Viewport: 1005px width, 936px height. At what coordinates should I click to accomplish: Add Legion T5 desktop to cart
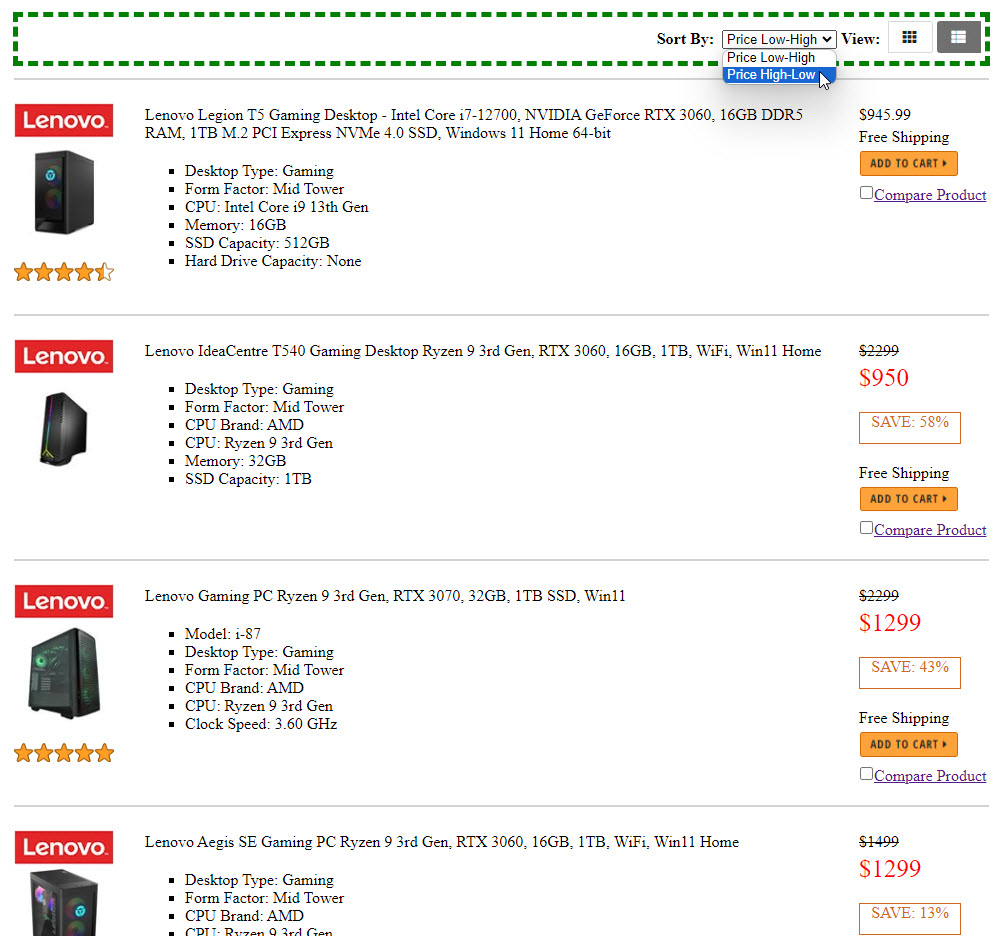[x=908, y=164]
